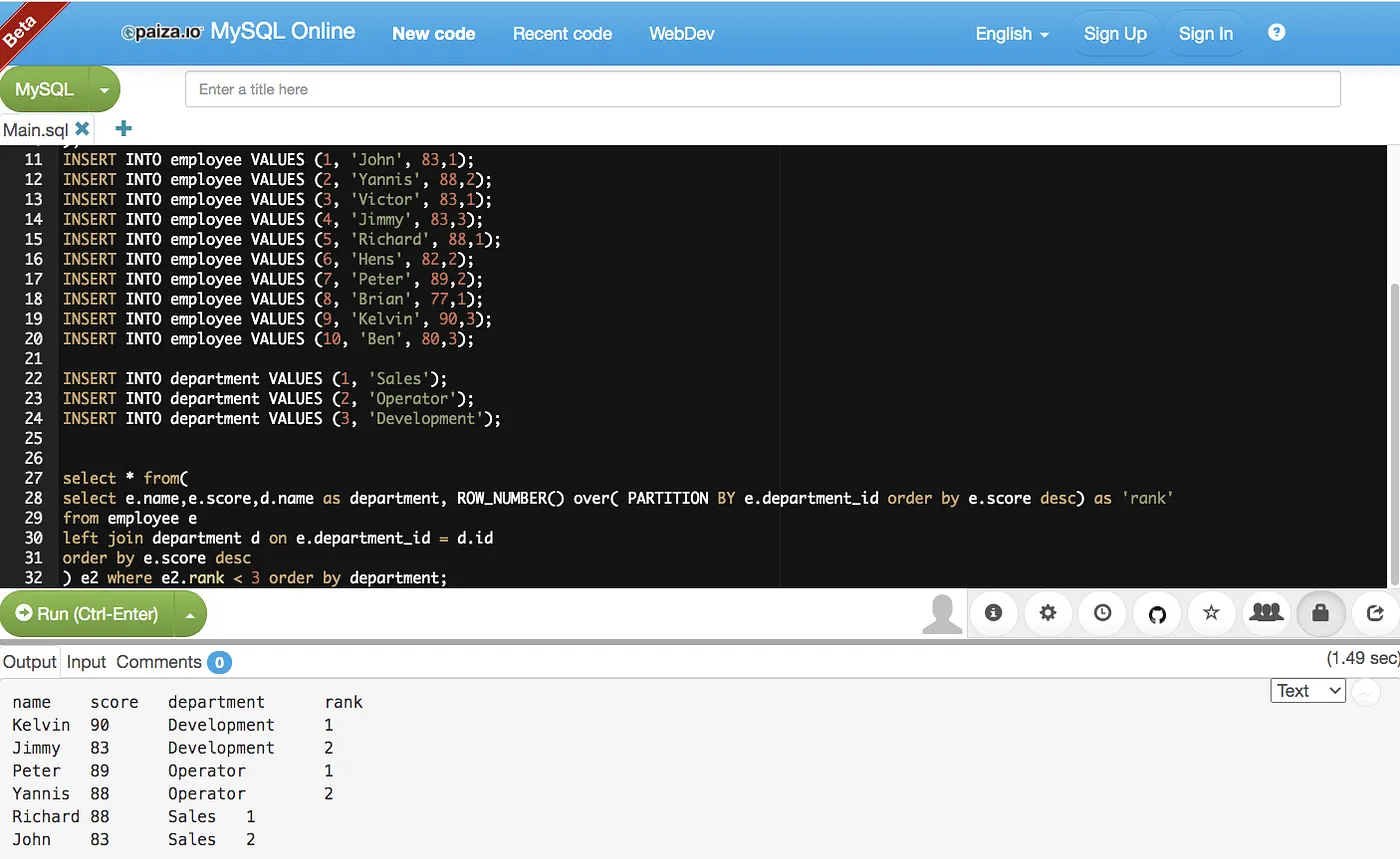The height and width of the screenshot is (859, 1400).
Task: Click the MySQL Online title link
Action: click(283, 31)
